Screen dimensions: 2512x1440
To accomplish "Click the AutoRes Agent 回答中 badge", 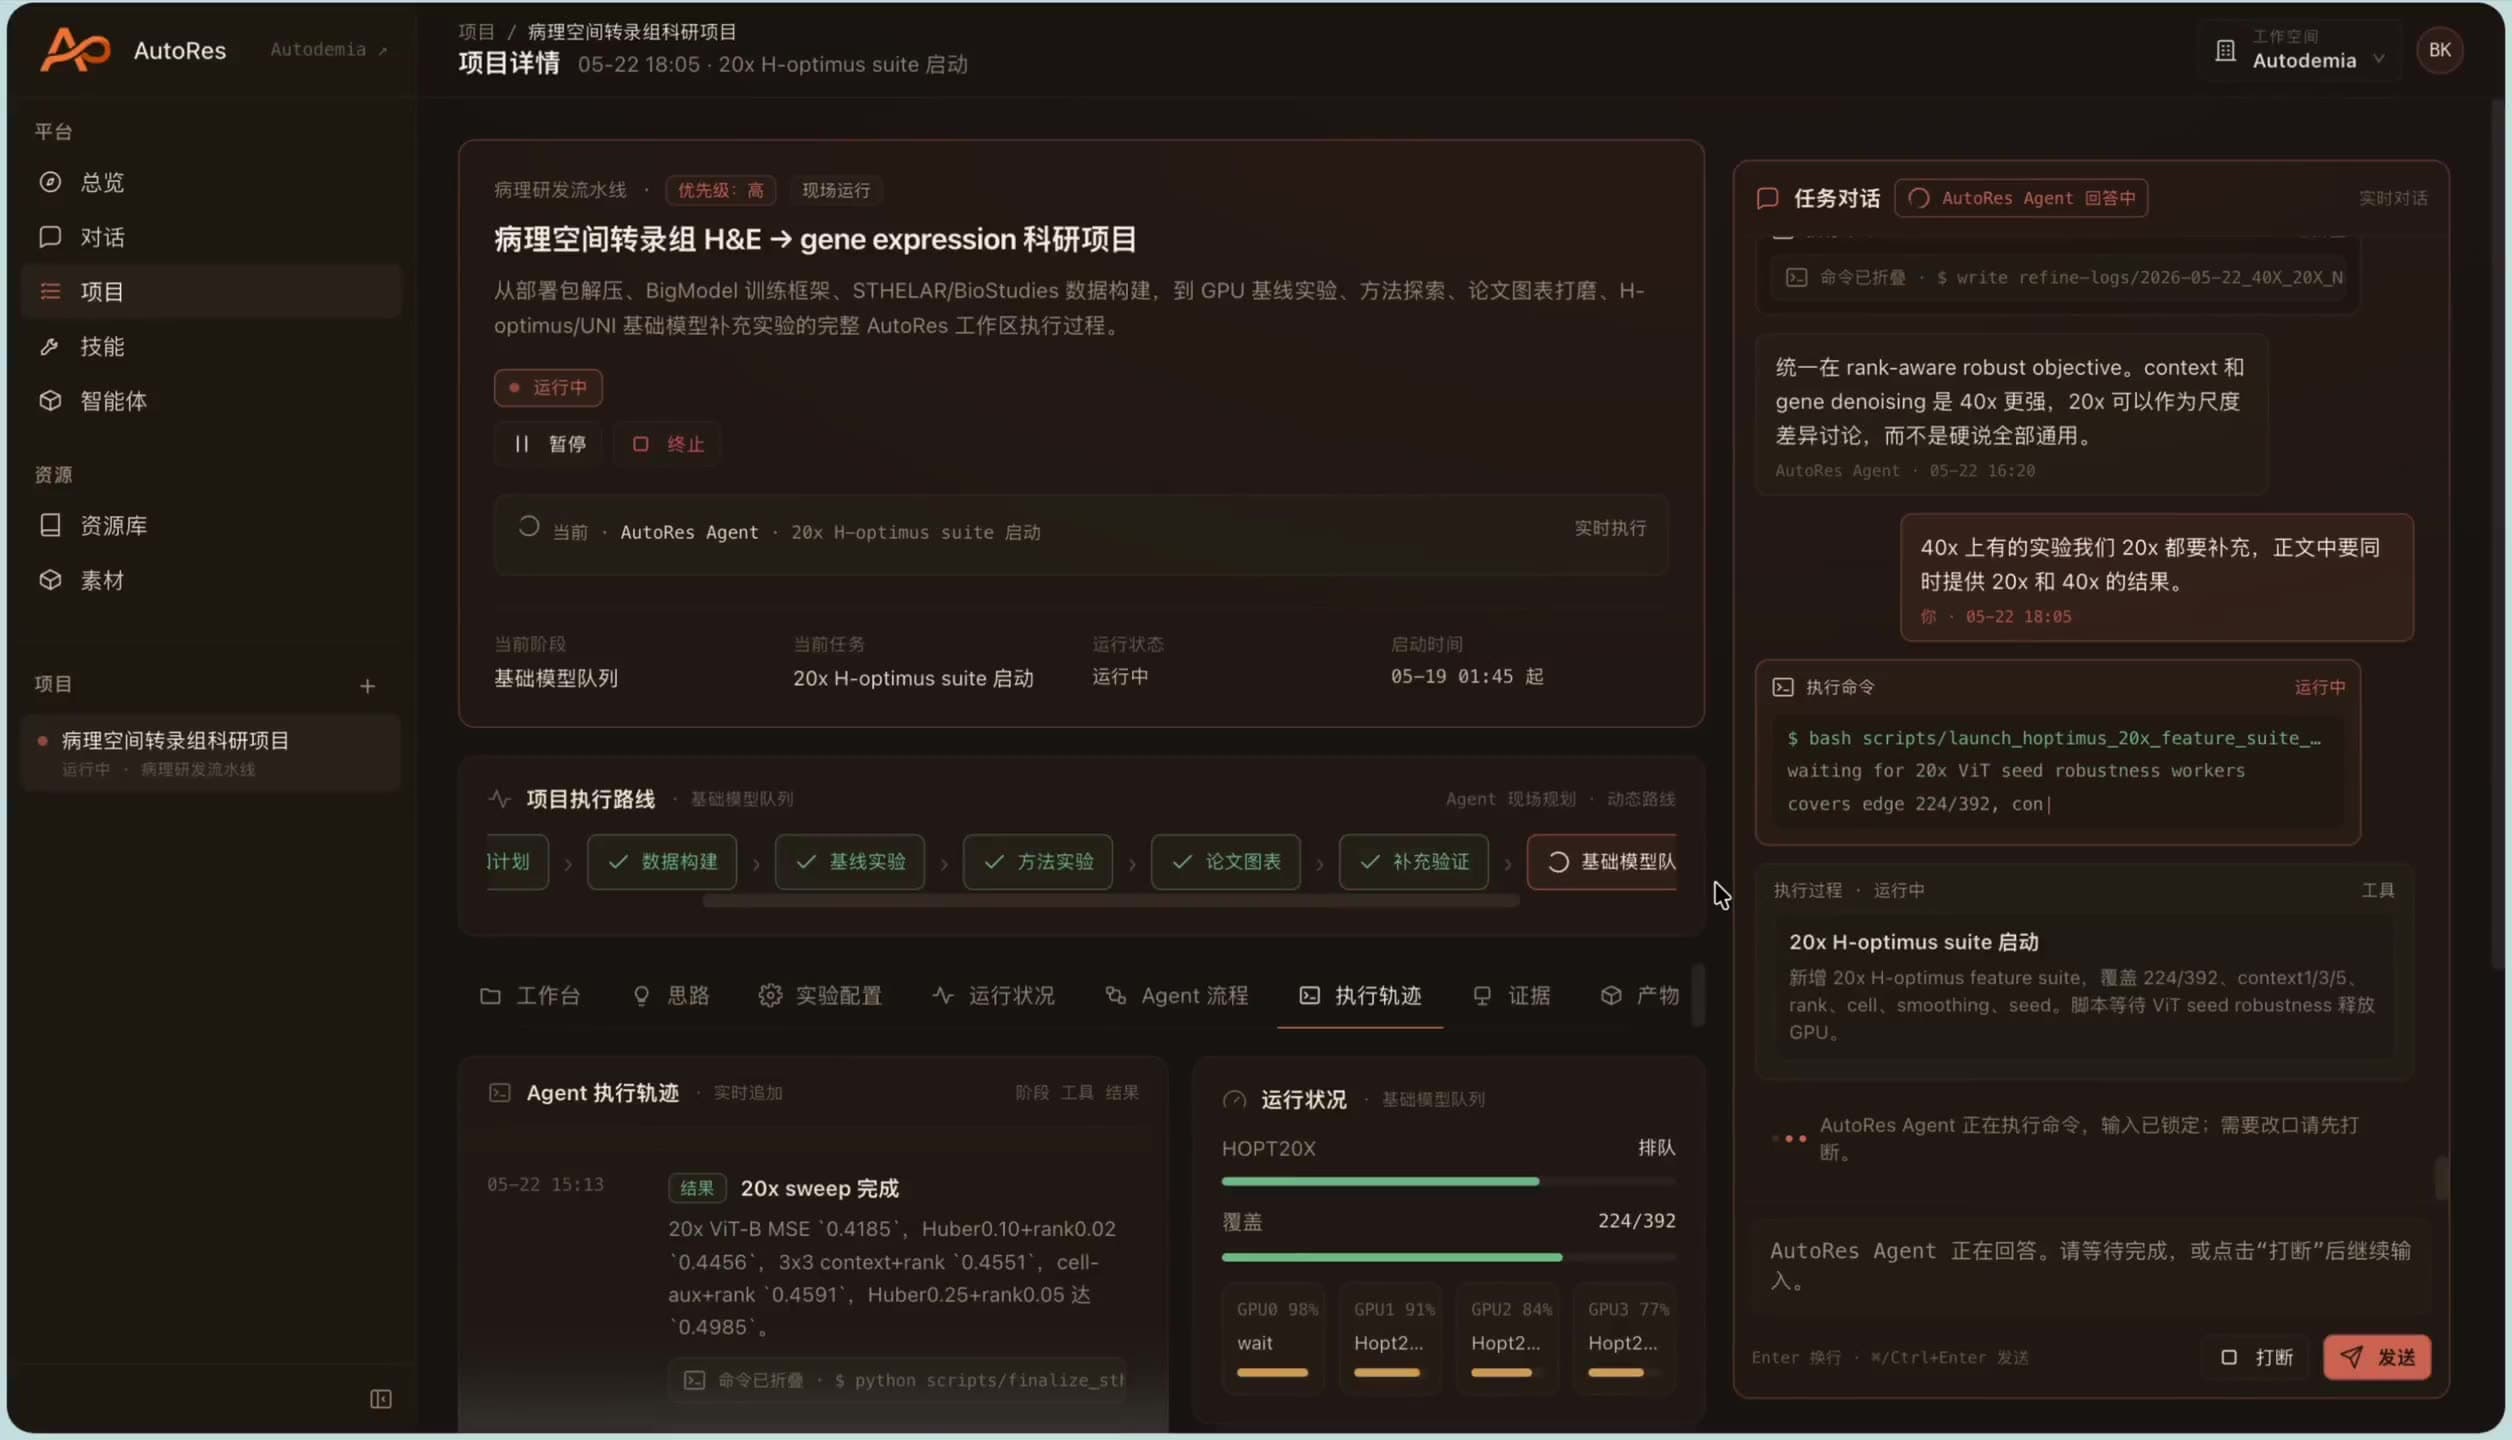I will (x=2021, y=199).
